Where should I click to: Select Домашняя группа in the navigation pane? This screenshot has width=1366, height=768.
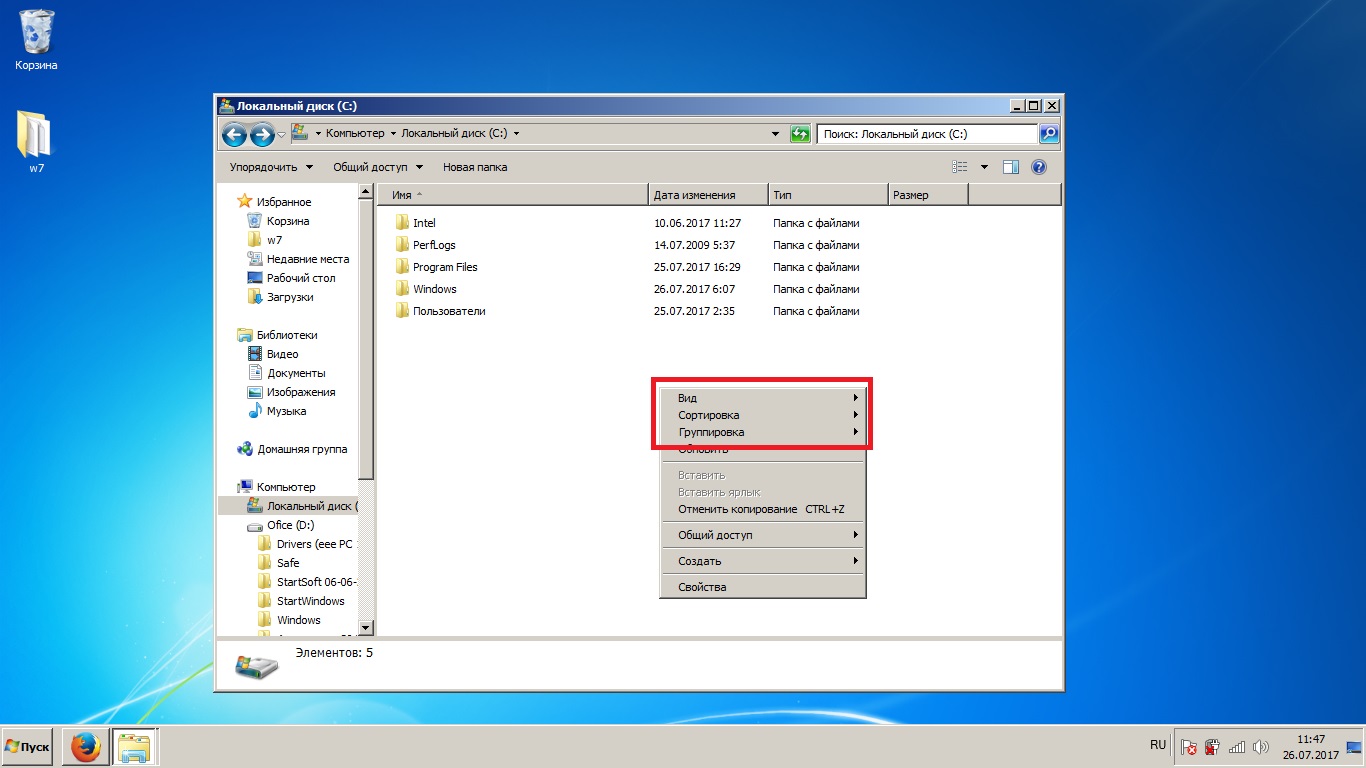292,449
